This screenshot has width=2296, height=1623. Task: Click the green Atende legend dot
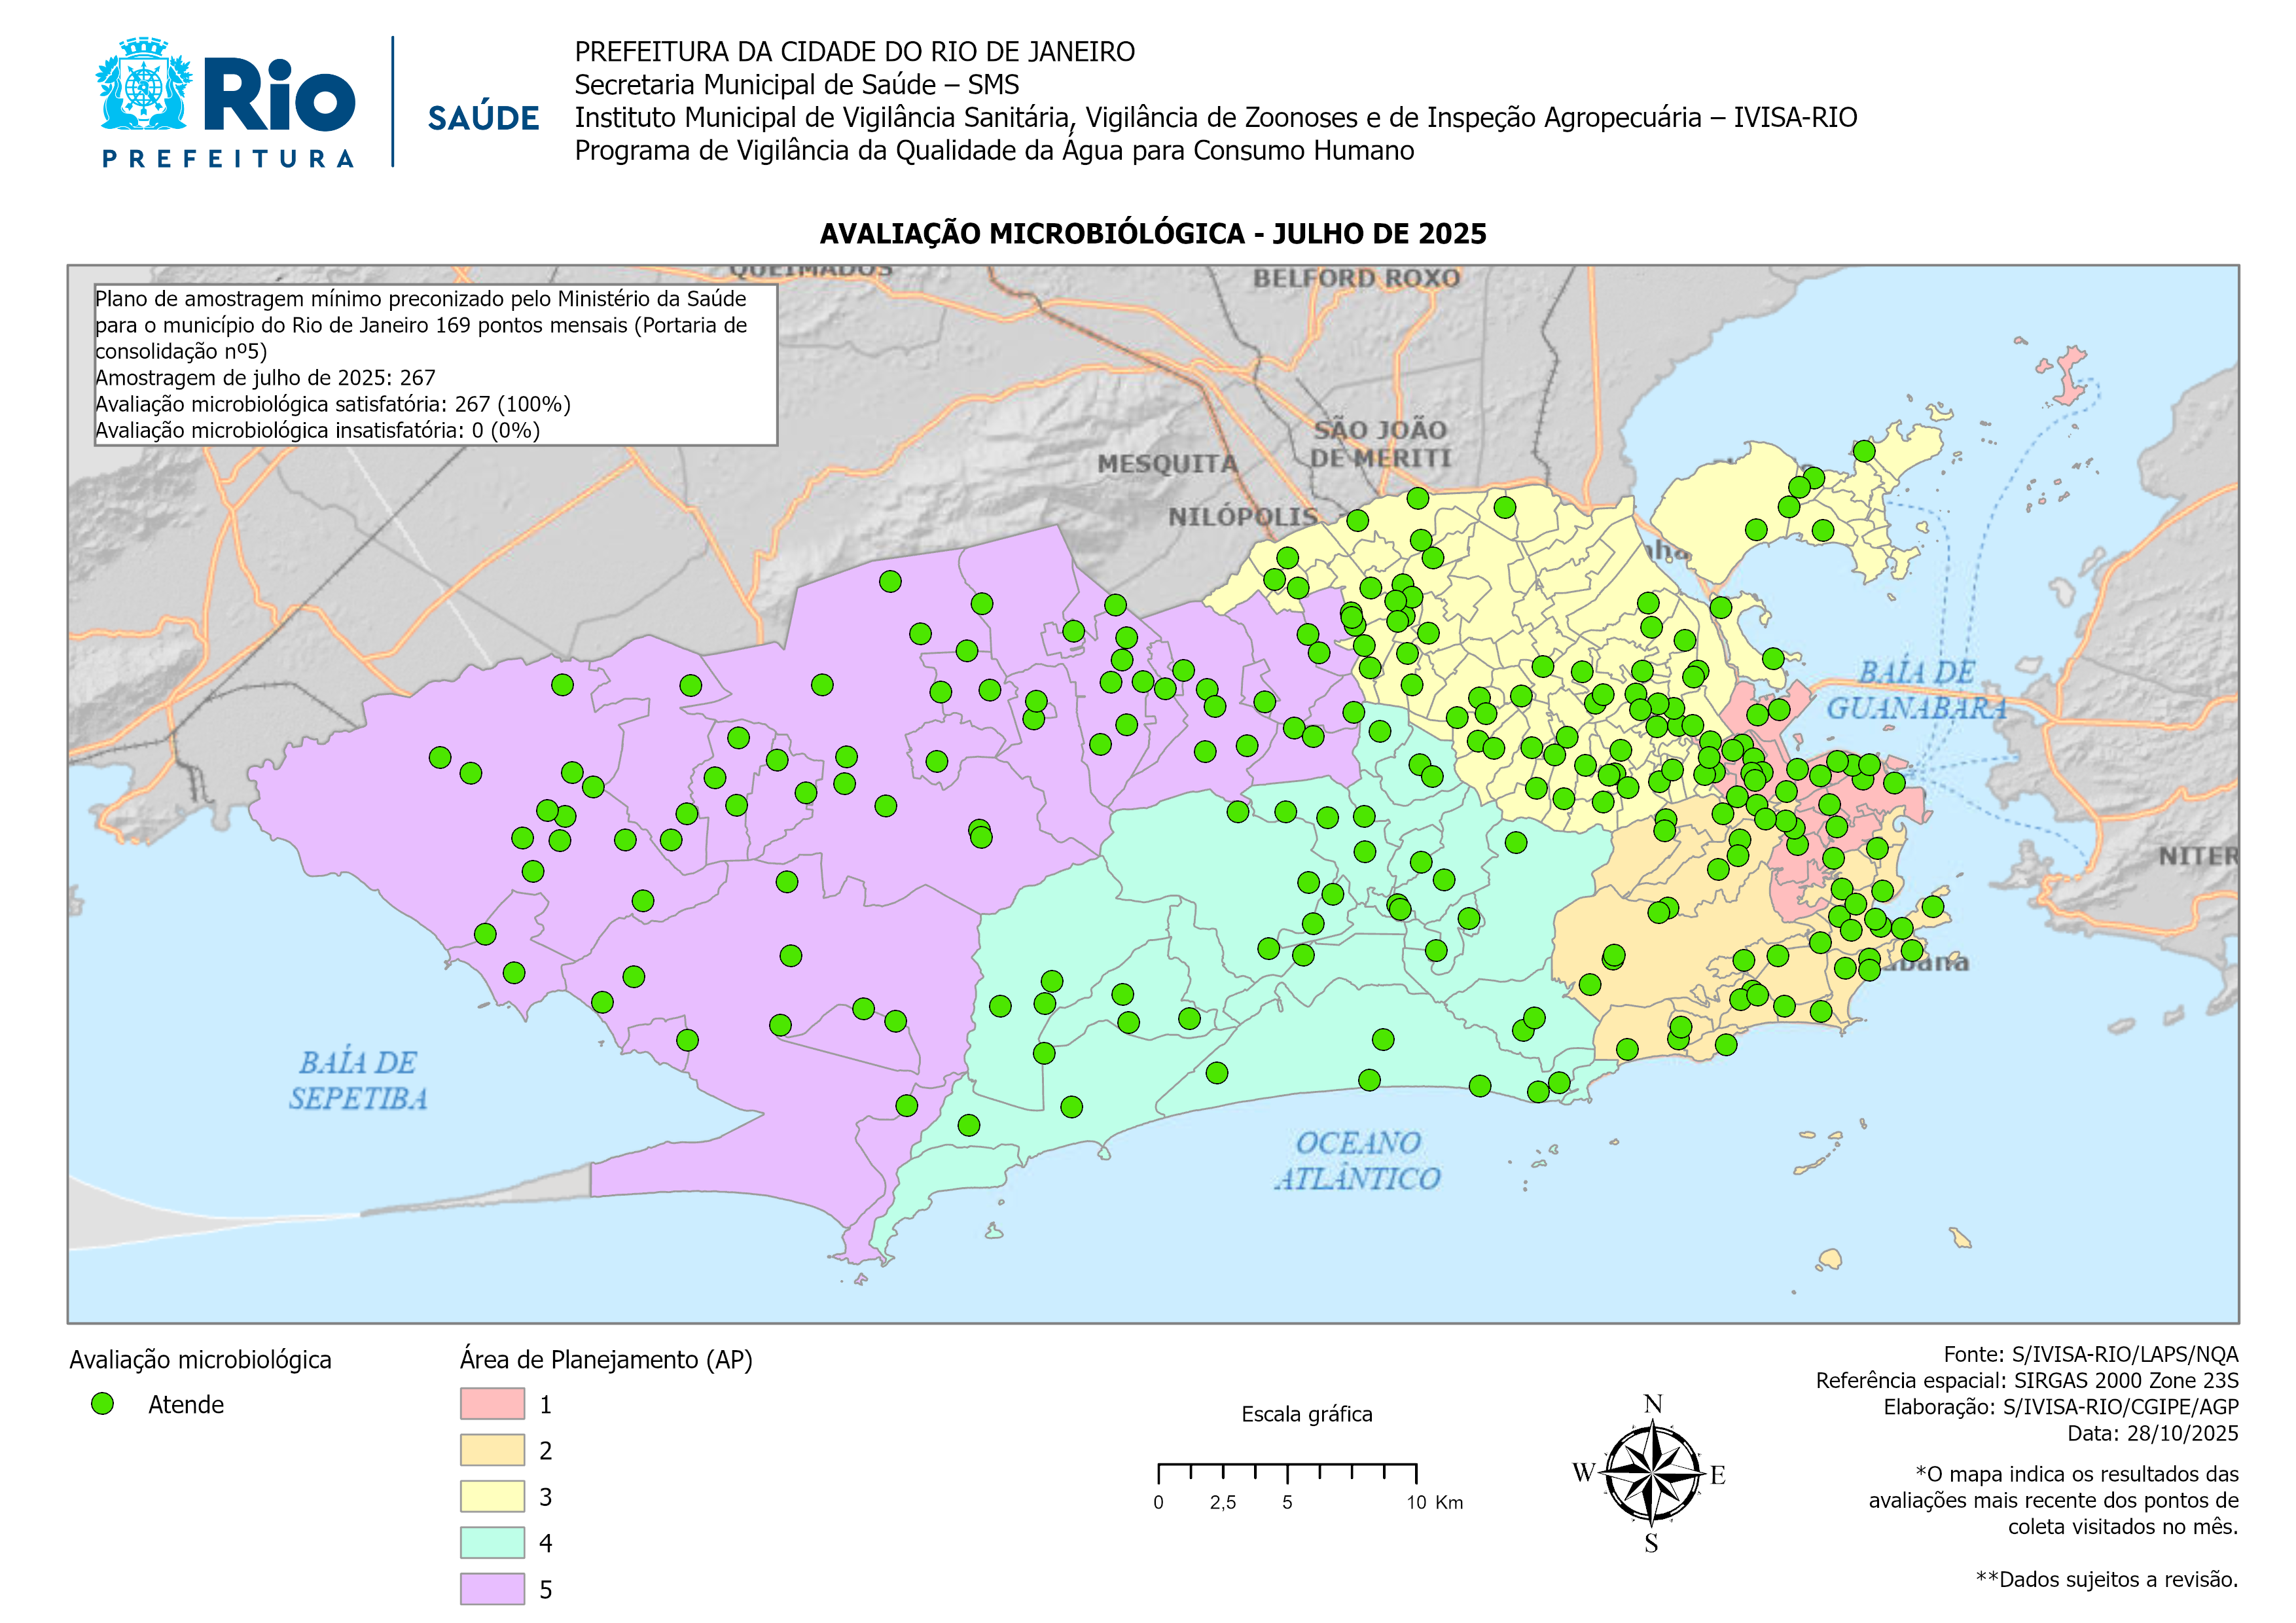click(x=102, y=1404)
